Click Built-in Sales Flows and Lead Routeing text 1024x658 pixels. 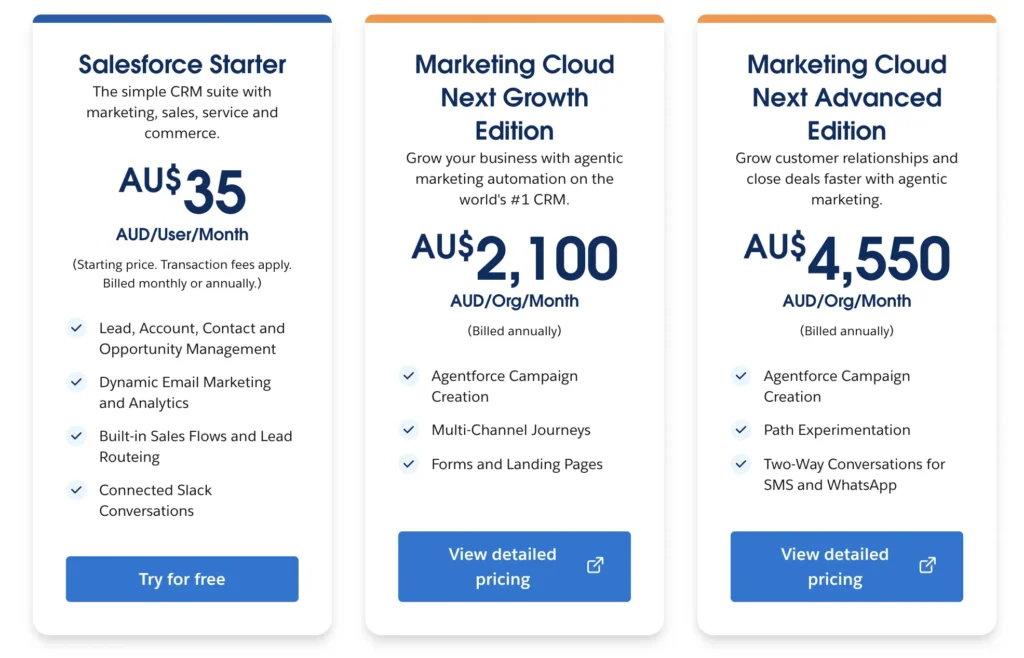195,446
